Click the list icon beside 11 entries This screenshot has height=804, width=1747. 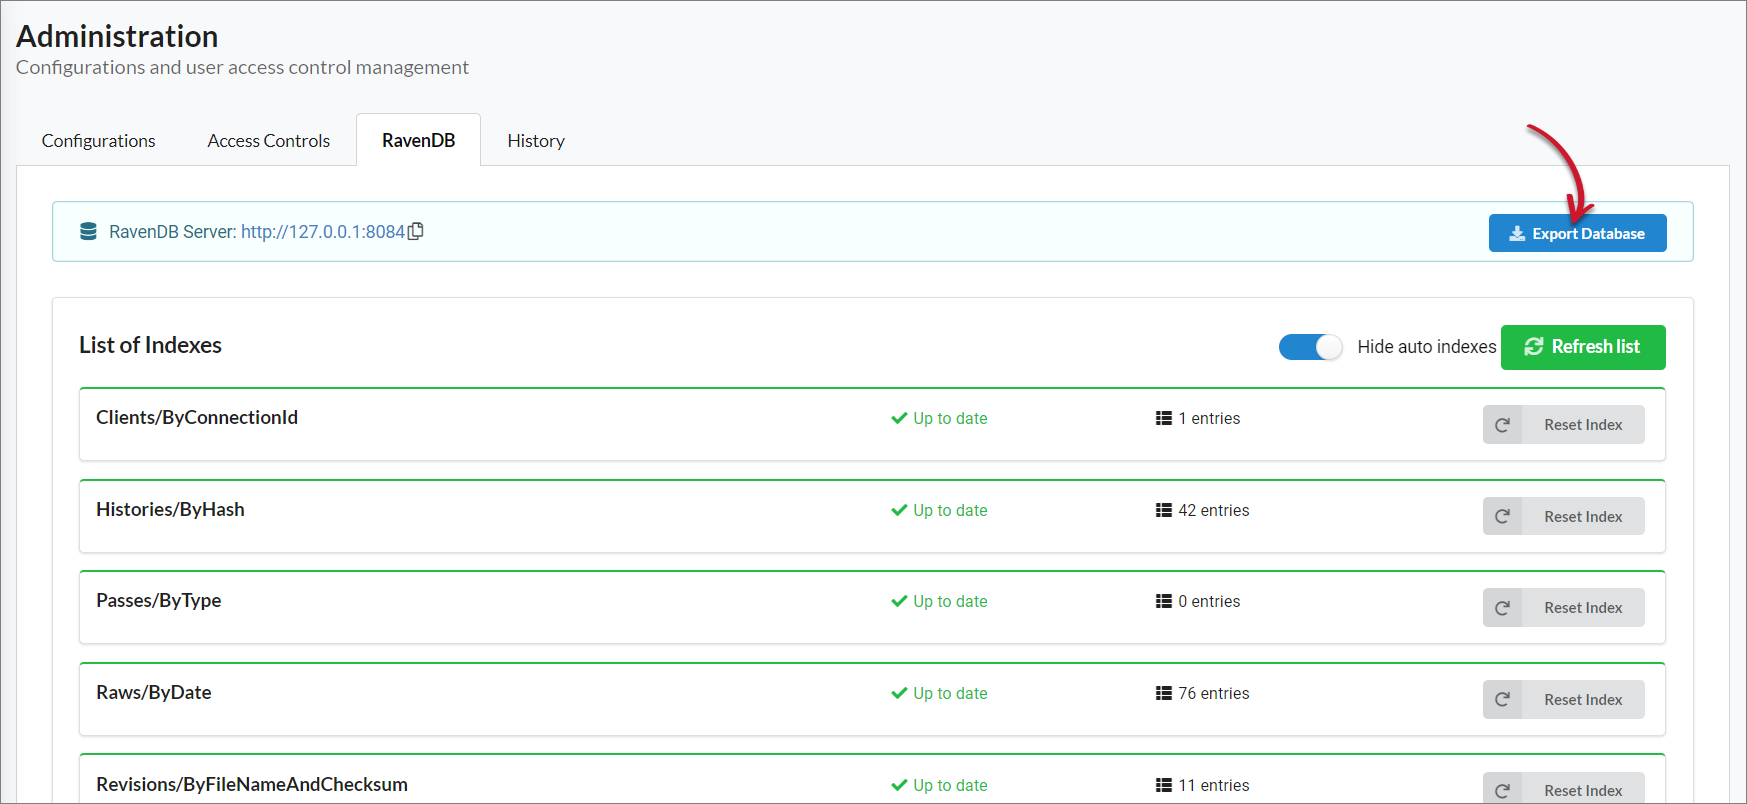tap(1164, 785)
